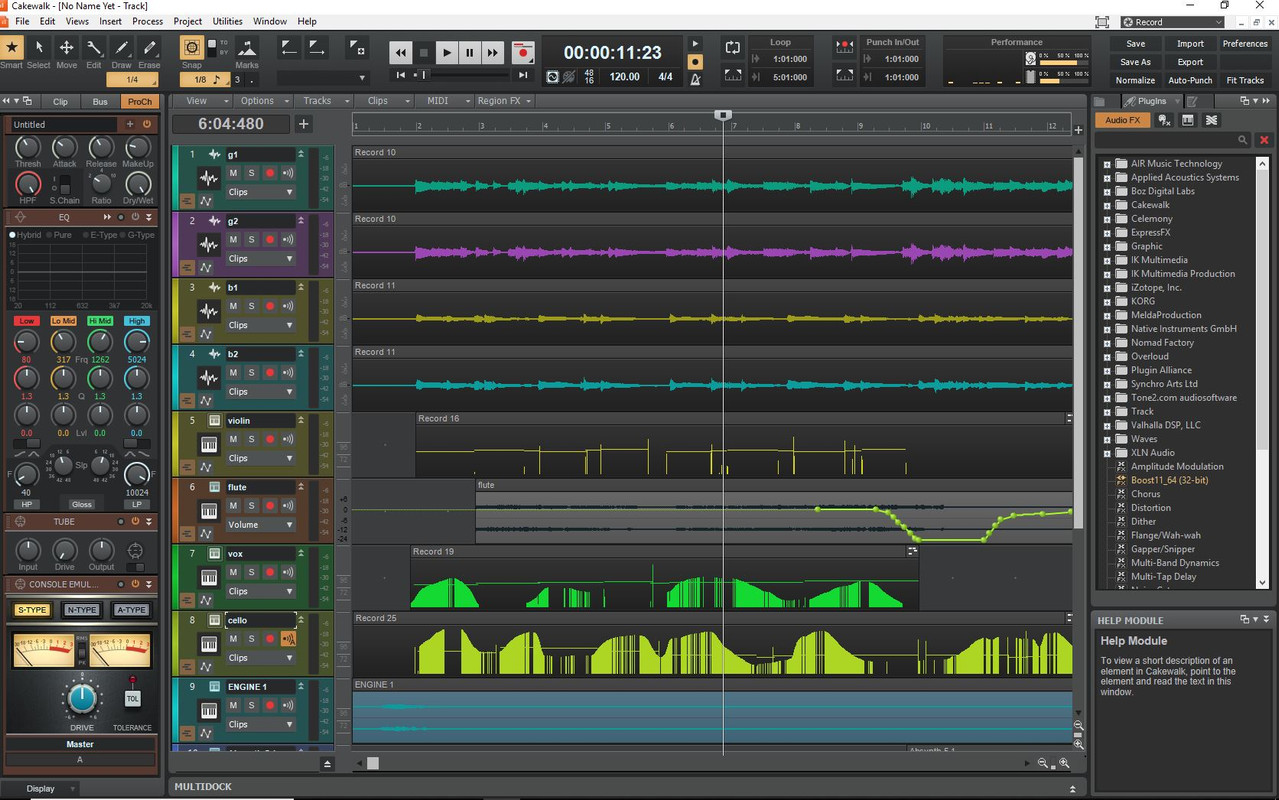Click the waveform icon on g1 track
The height and width of the screenshot is (800, 1279).
(x=208, y=179)
